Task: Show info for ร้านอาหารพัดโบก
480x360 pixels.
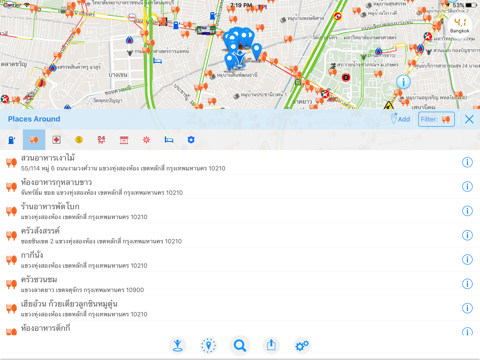Action: tap(467, 211)
